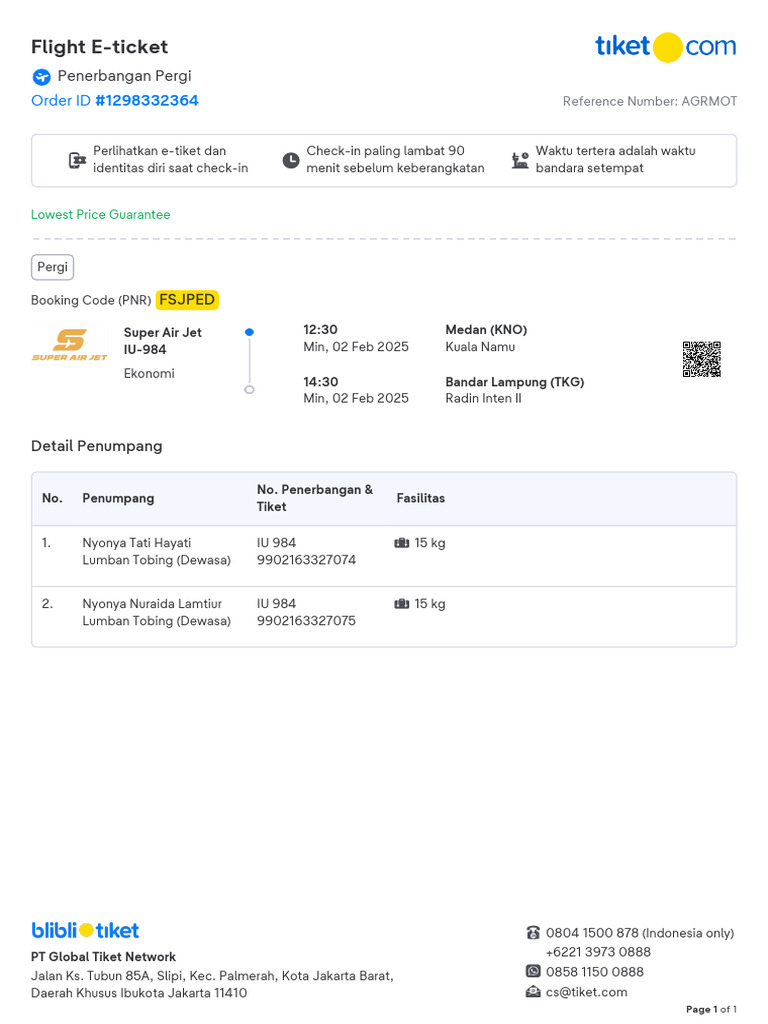Click Reference Number: AGRMOT text
Image resolution: width=768 pixels, height=1024 pixels.
point(650,101)
